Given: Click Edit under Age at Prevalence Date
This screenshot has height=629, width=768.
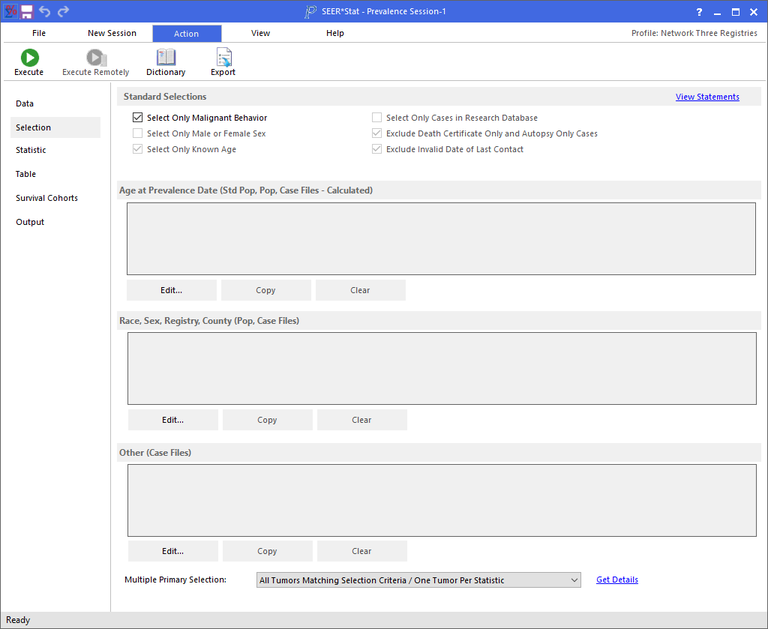Looking at the screenshot, I should pos(171,290).
